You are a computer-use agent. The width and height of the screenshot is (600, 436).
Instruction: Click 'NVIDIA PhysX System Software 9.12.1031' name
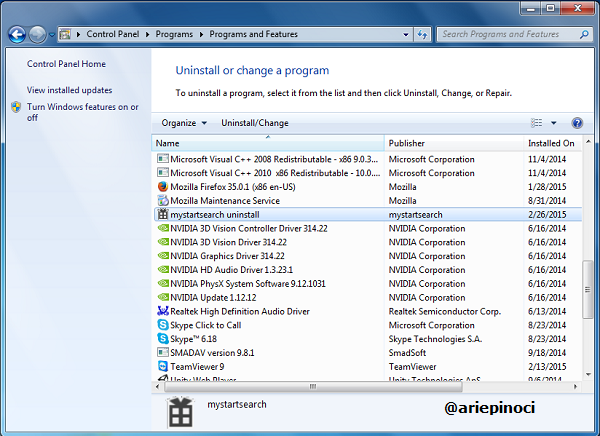[248, 284]
